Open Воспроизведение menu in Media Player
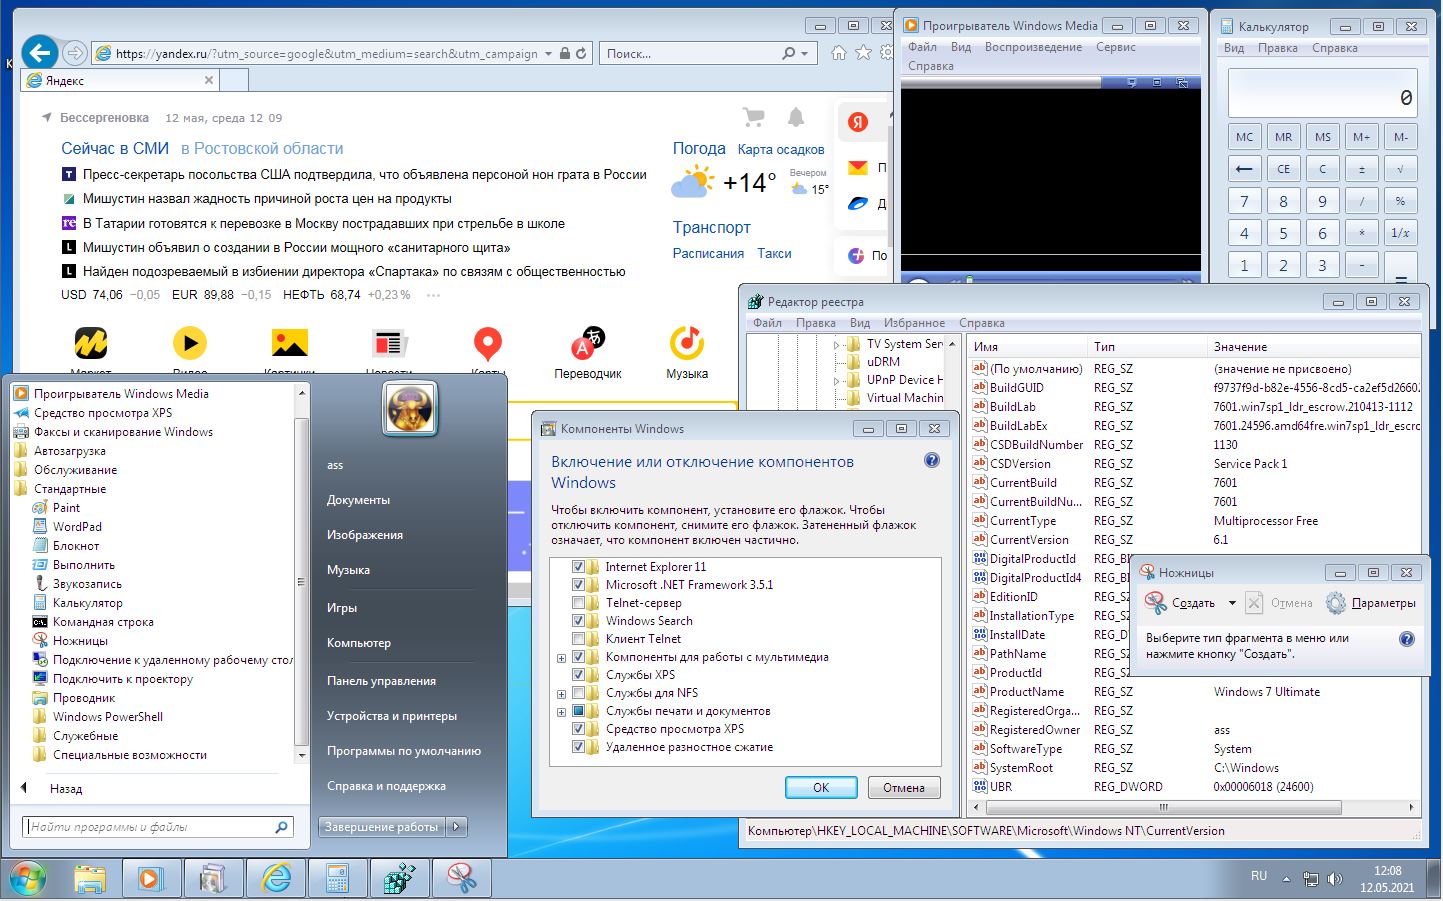The width and height of the screenshot is (1443, 901). (1033, 47)
